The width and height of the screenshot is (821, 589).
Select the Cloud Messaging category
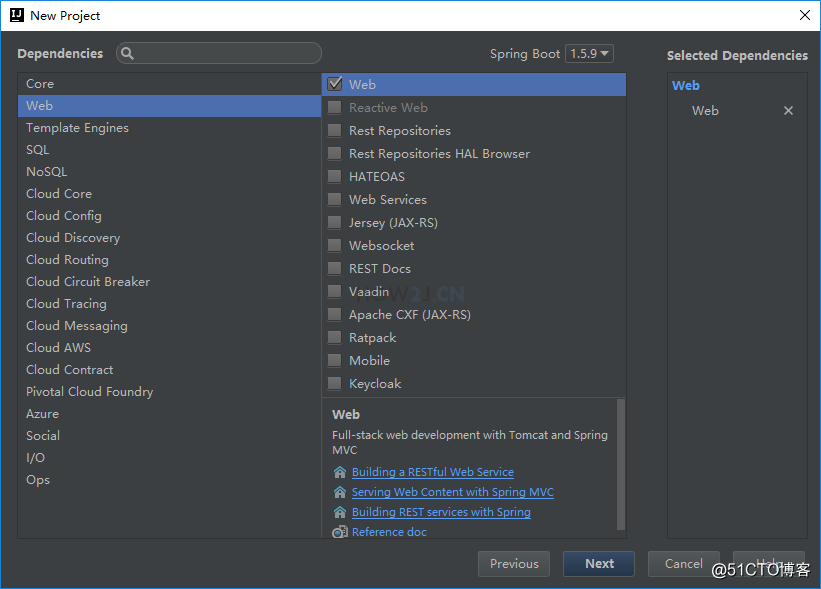click(x=169, y=326)
